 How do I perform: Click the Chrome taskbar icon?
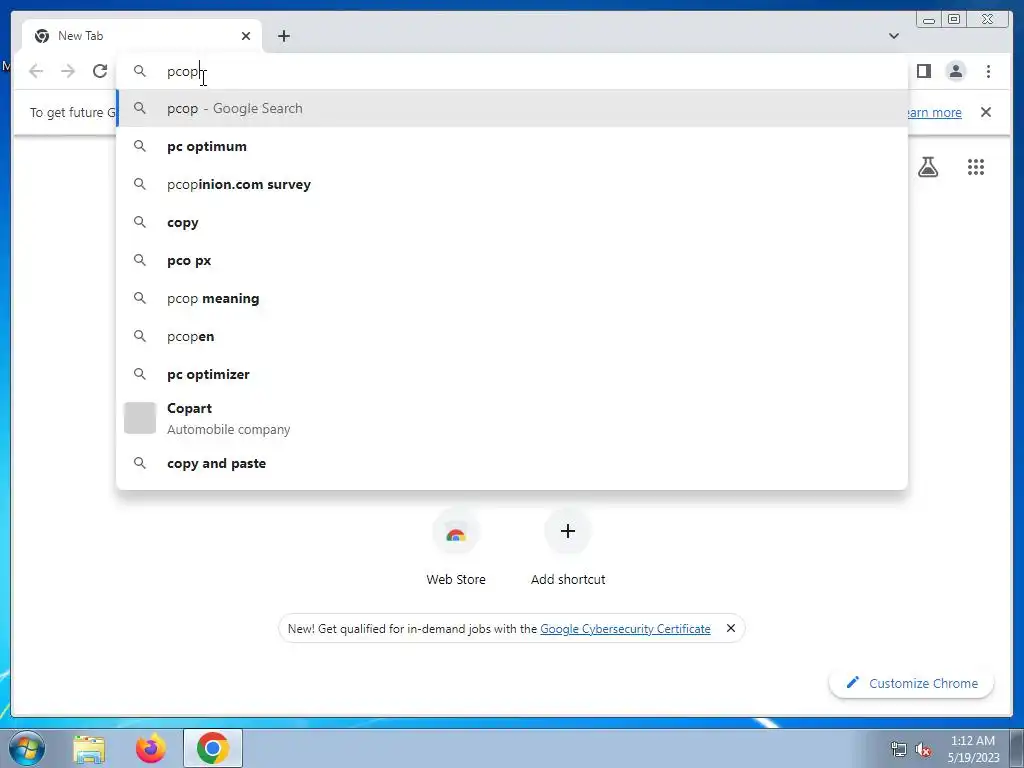[213, 748]
